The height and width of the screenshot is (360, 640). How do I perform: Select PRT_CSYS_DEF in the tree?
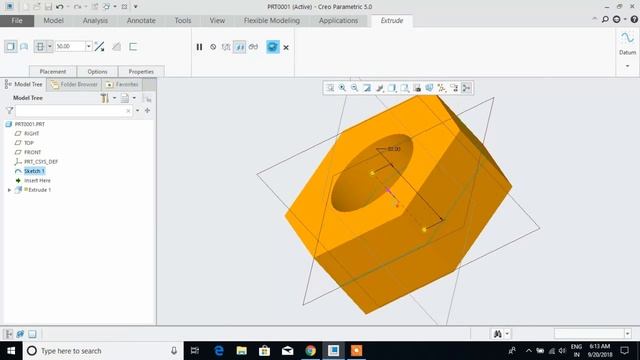[x=41, y=162]
